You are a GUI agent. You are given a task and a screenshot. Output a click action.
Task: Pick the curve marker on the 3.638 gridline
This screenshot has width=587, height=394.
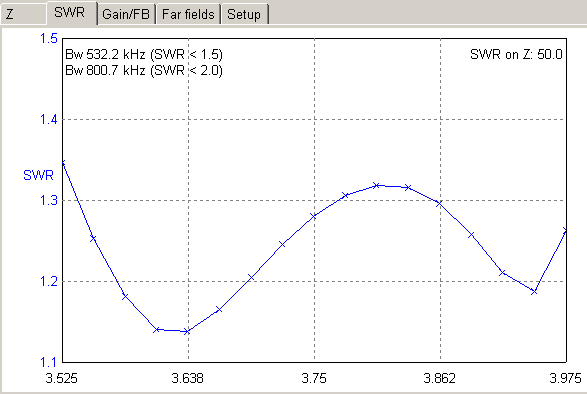tap(188, 331)
